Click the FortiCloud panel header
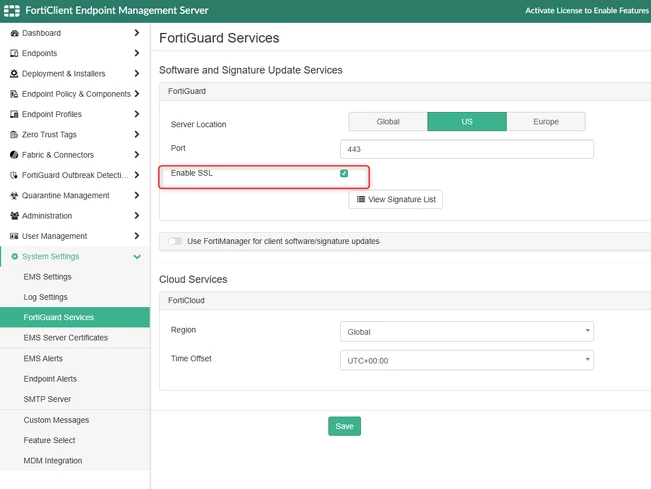Viewport: 651px width, 489px height. click(405, 300)
